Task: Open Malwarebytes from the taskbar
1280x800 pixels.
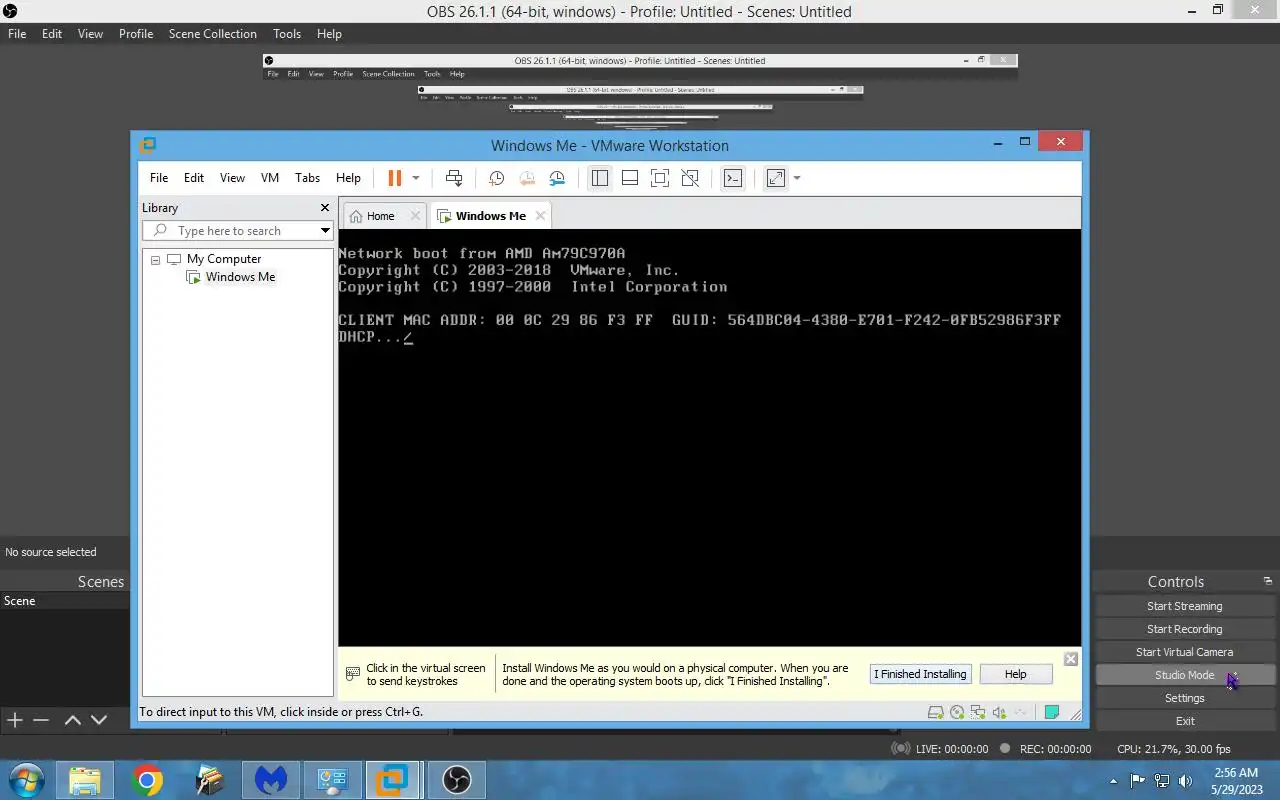Action: 270,780
